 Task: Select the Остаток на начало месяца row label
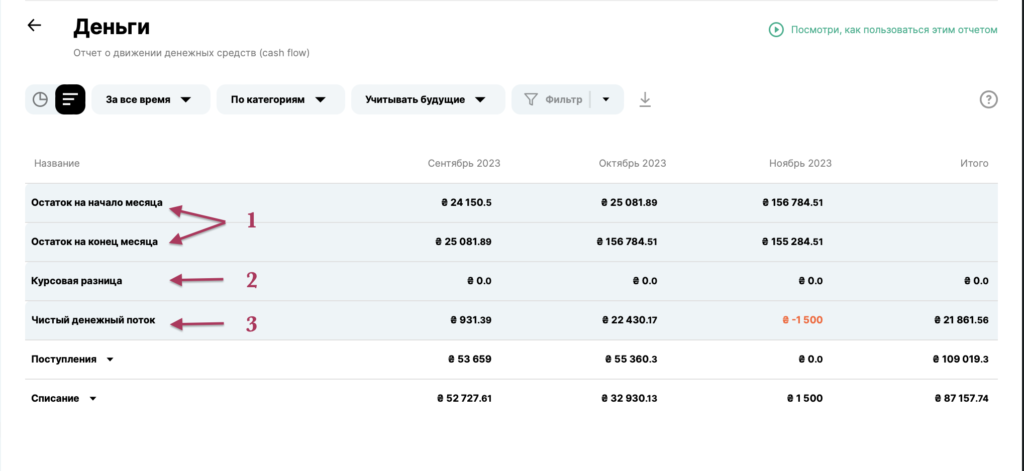point(97,203)
